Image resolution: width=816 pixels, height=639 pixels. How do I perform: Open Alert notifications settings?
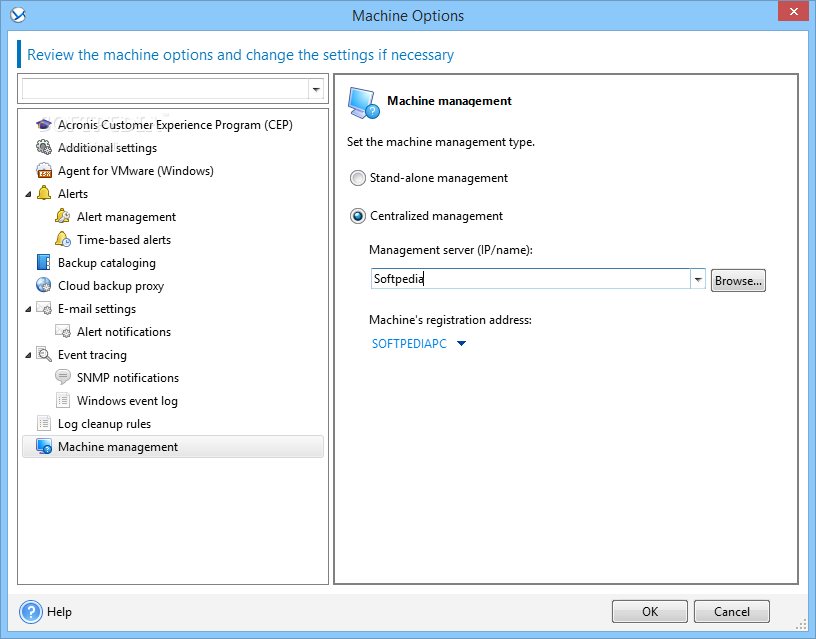tap(124, 331)
